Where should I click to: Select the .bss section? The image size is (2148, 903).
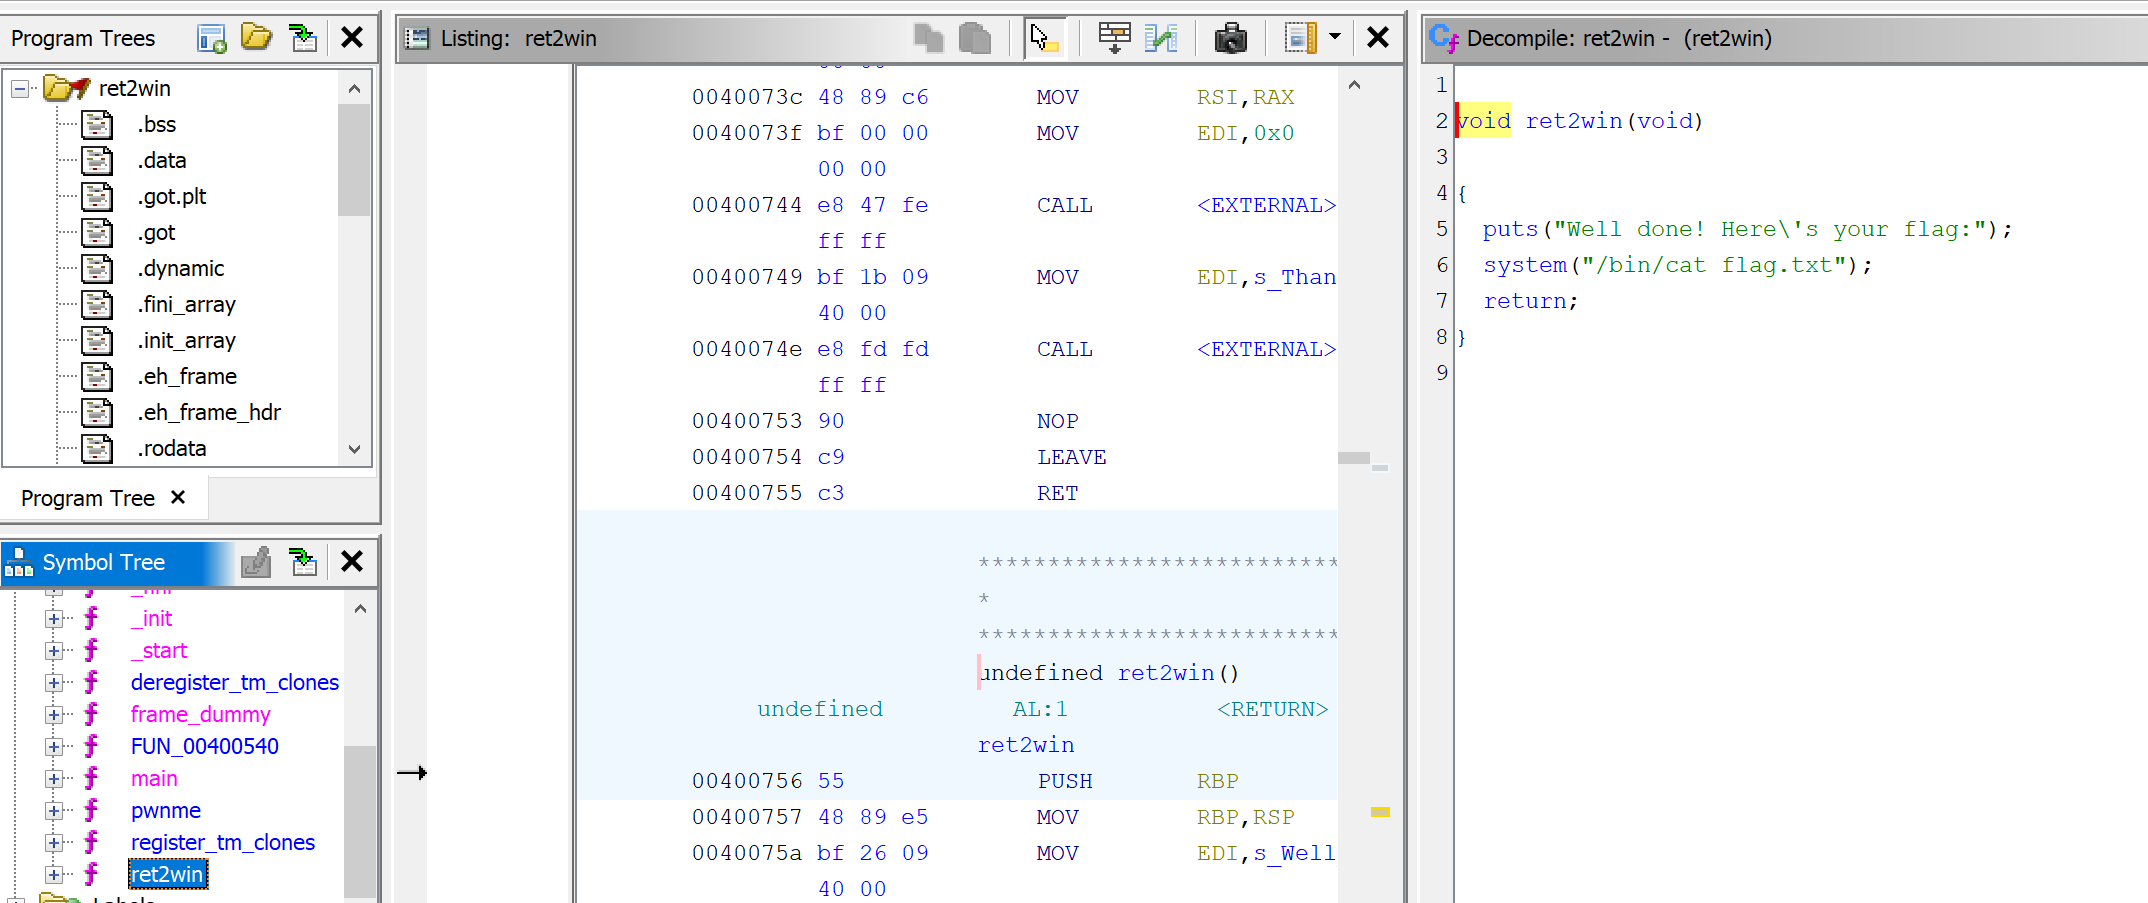tap(157, 124)
